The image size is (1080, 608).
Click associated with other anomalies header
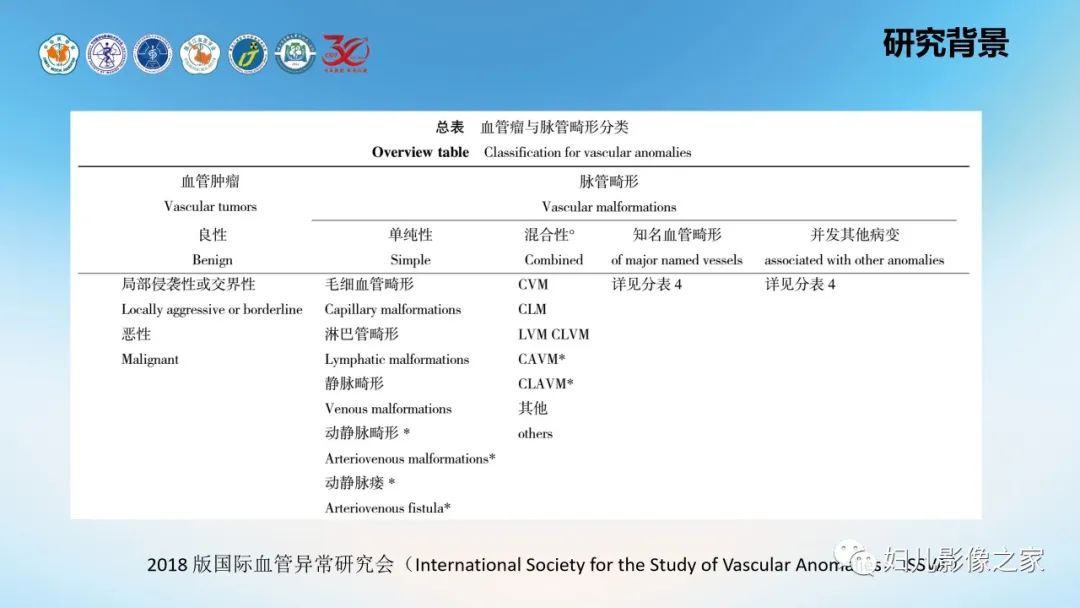click(854, 260)
